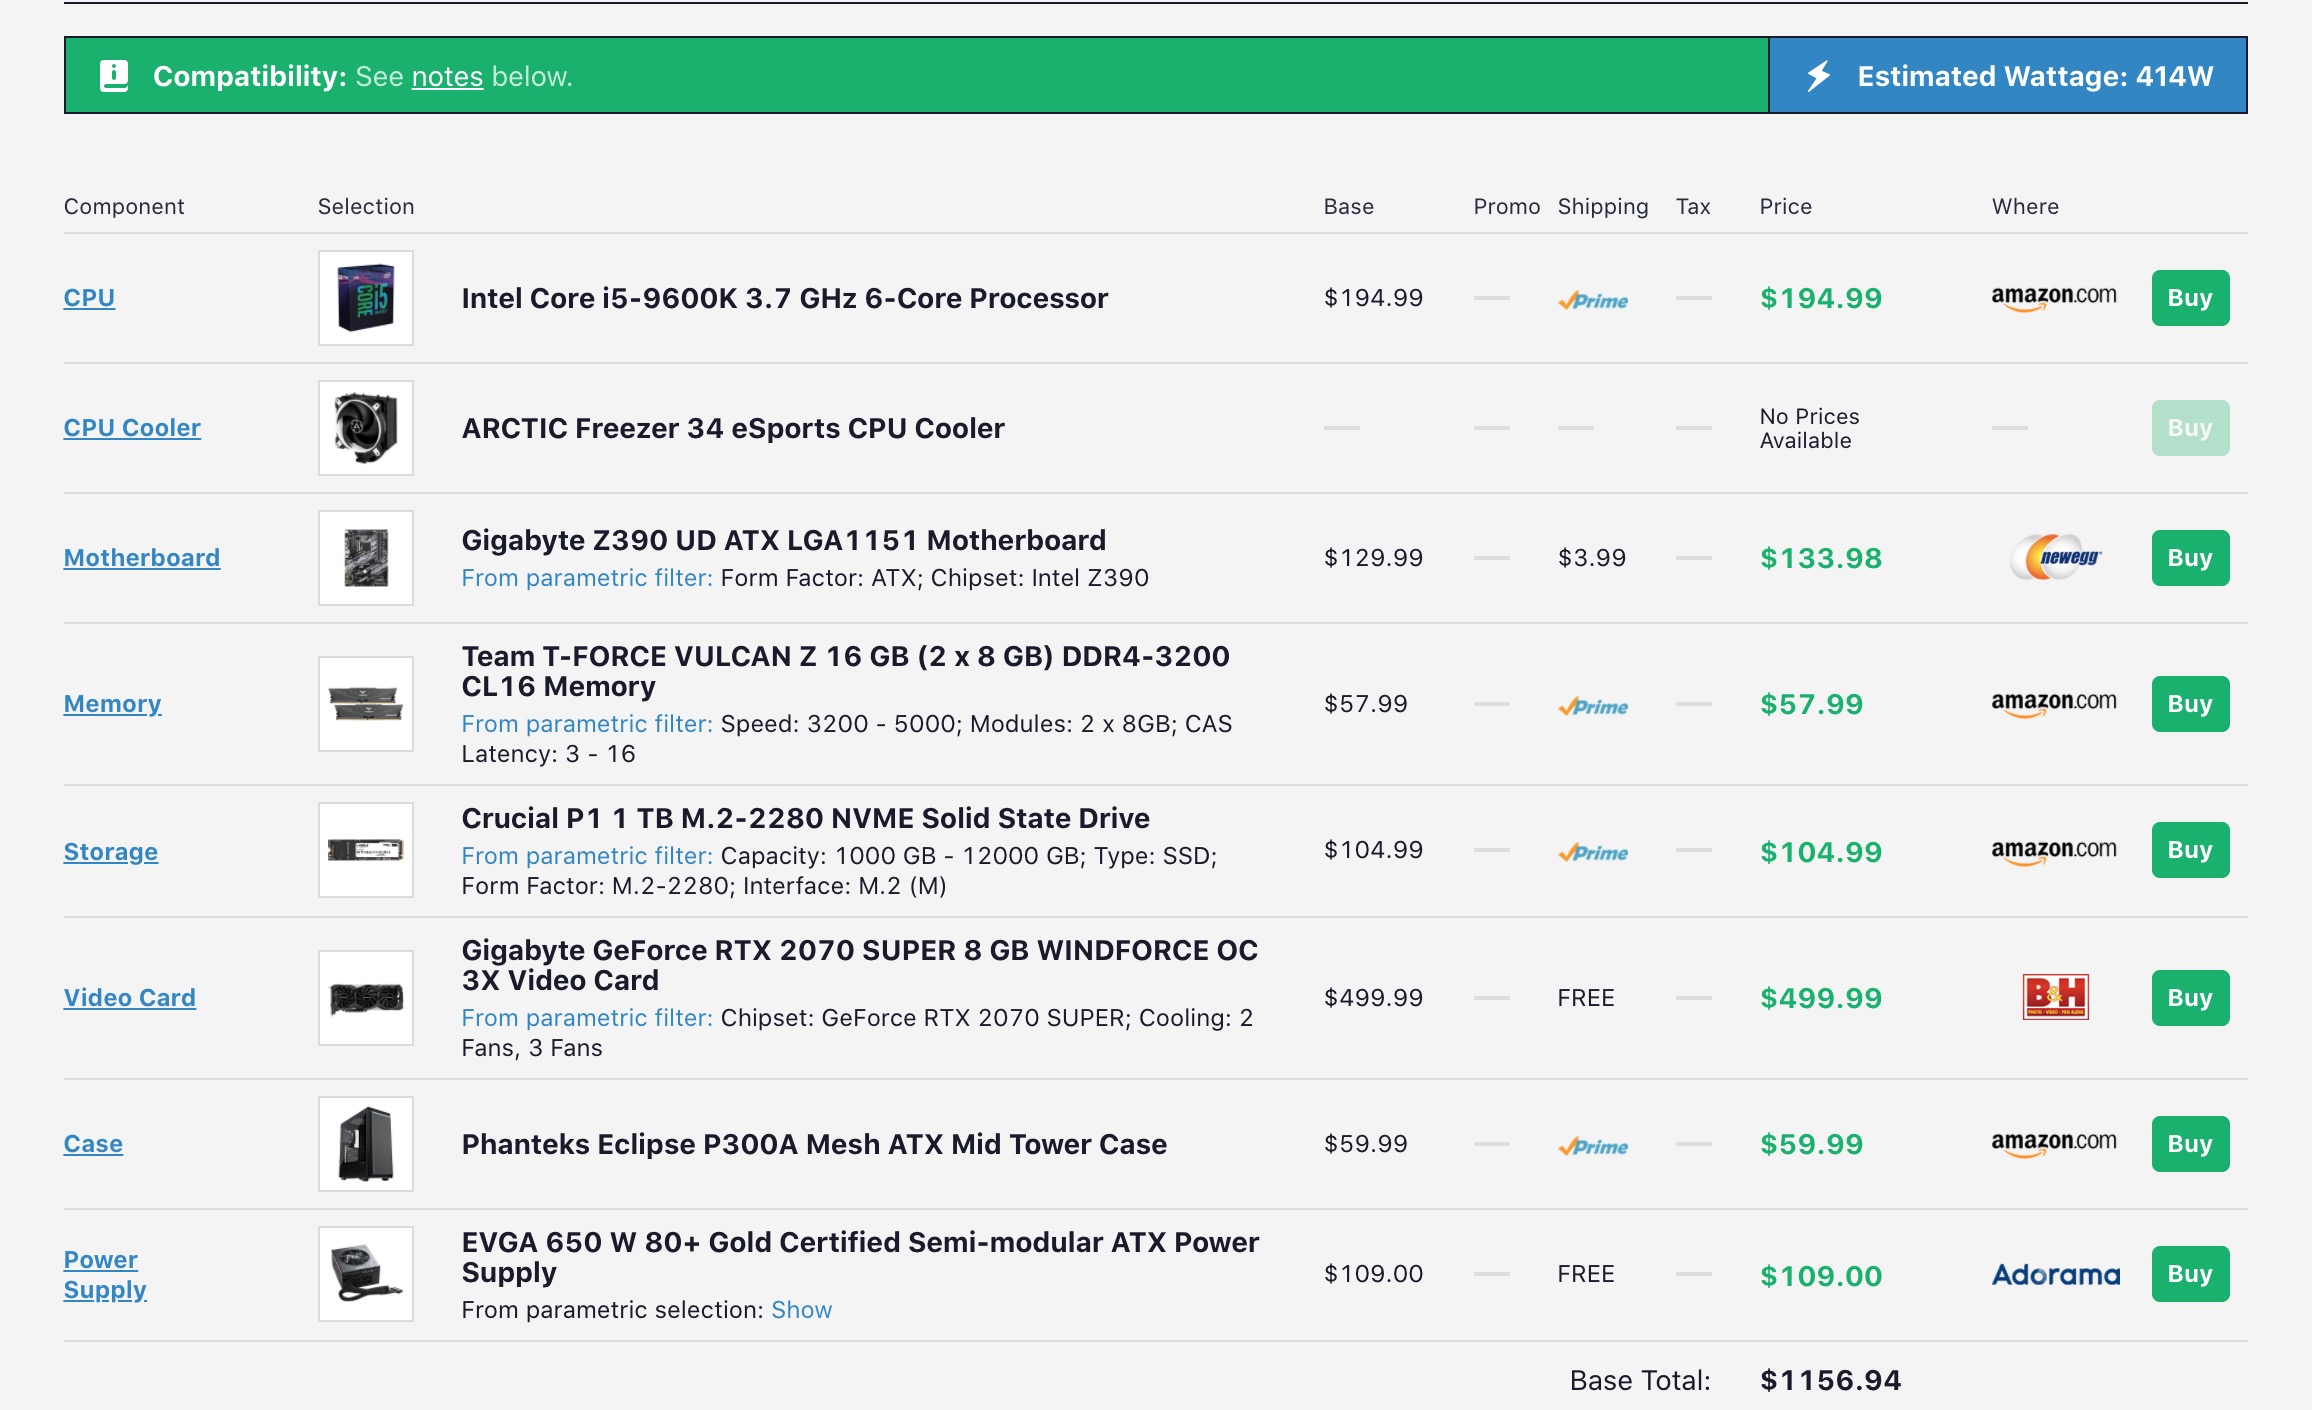Click the Newegg logo for motherboard
Viewport: 2312px width, 1410px height.
point(2055,558)
